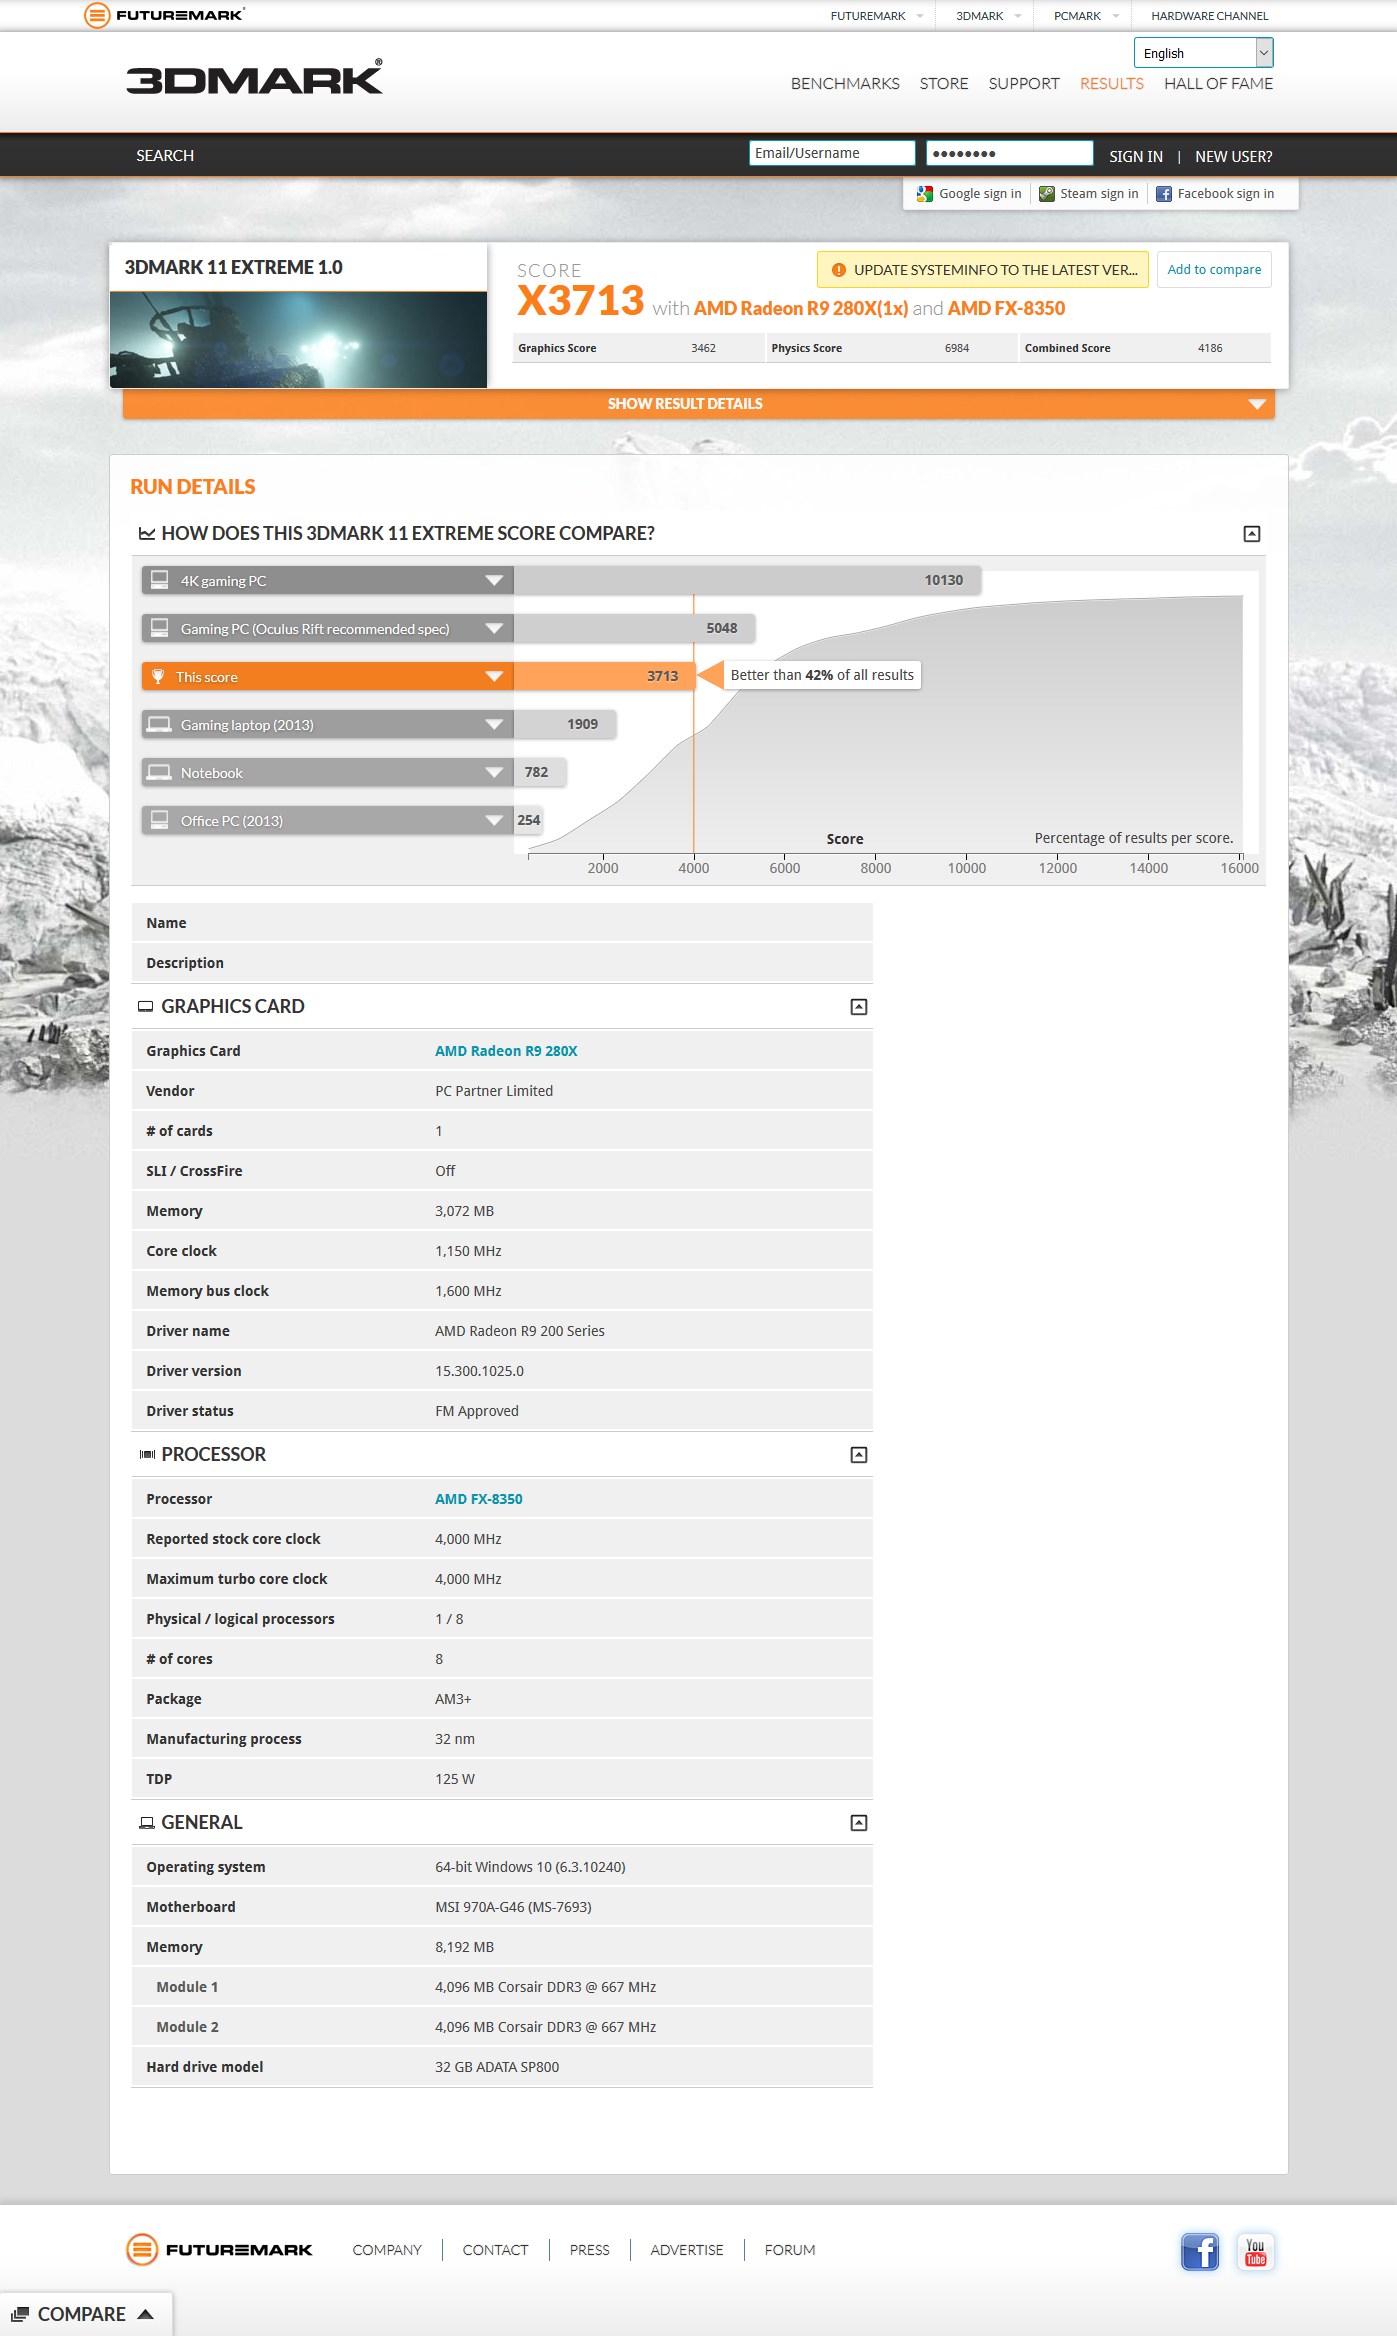Click the compare stack icon at bottom

[20, 2314]
